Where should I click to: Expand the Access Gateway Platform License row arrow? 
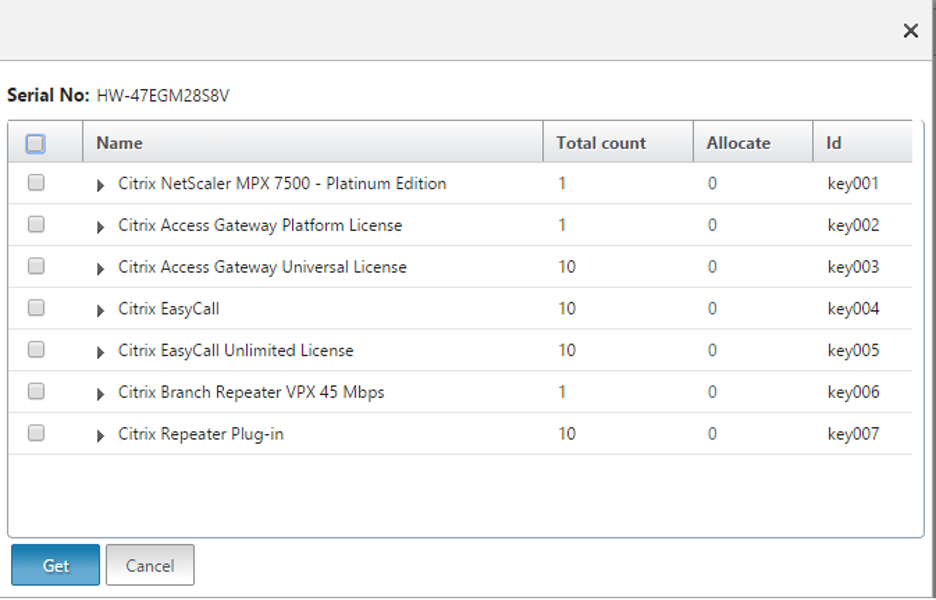(100, 227)
